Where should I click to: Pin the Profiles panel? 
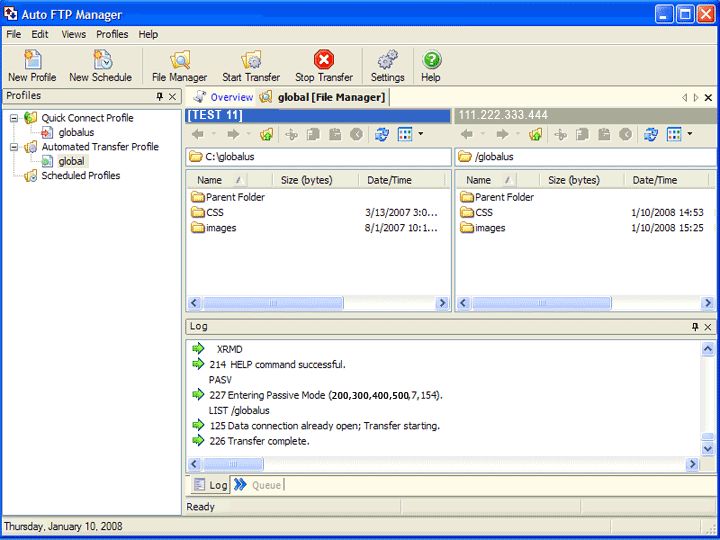(x=160, y=96)
